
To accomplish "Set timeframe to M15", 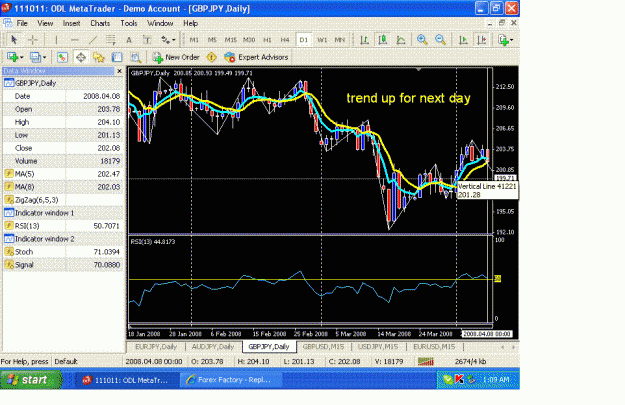I will [230, 40].
